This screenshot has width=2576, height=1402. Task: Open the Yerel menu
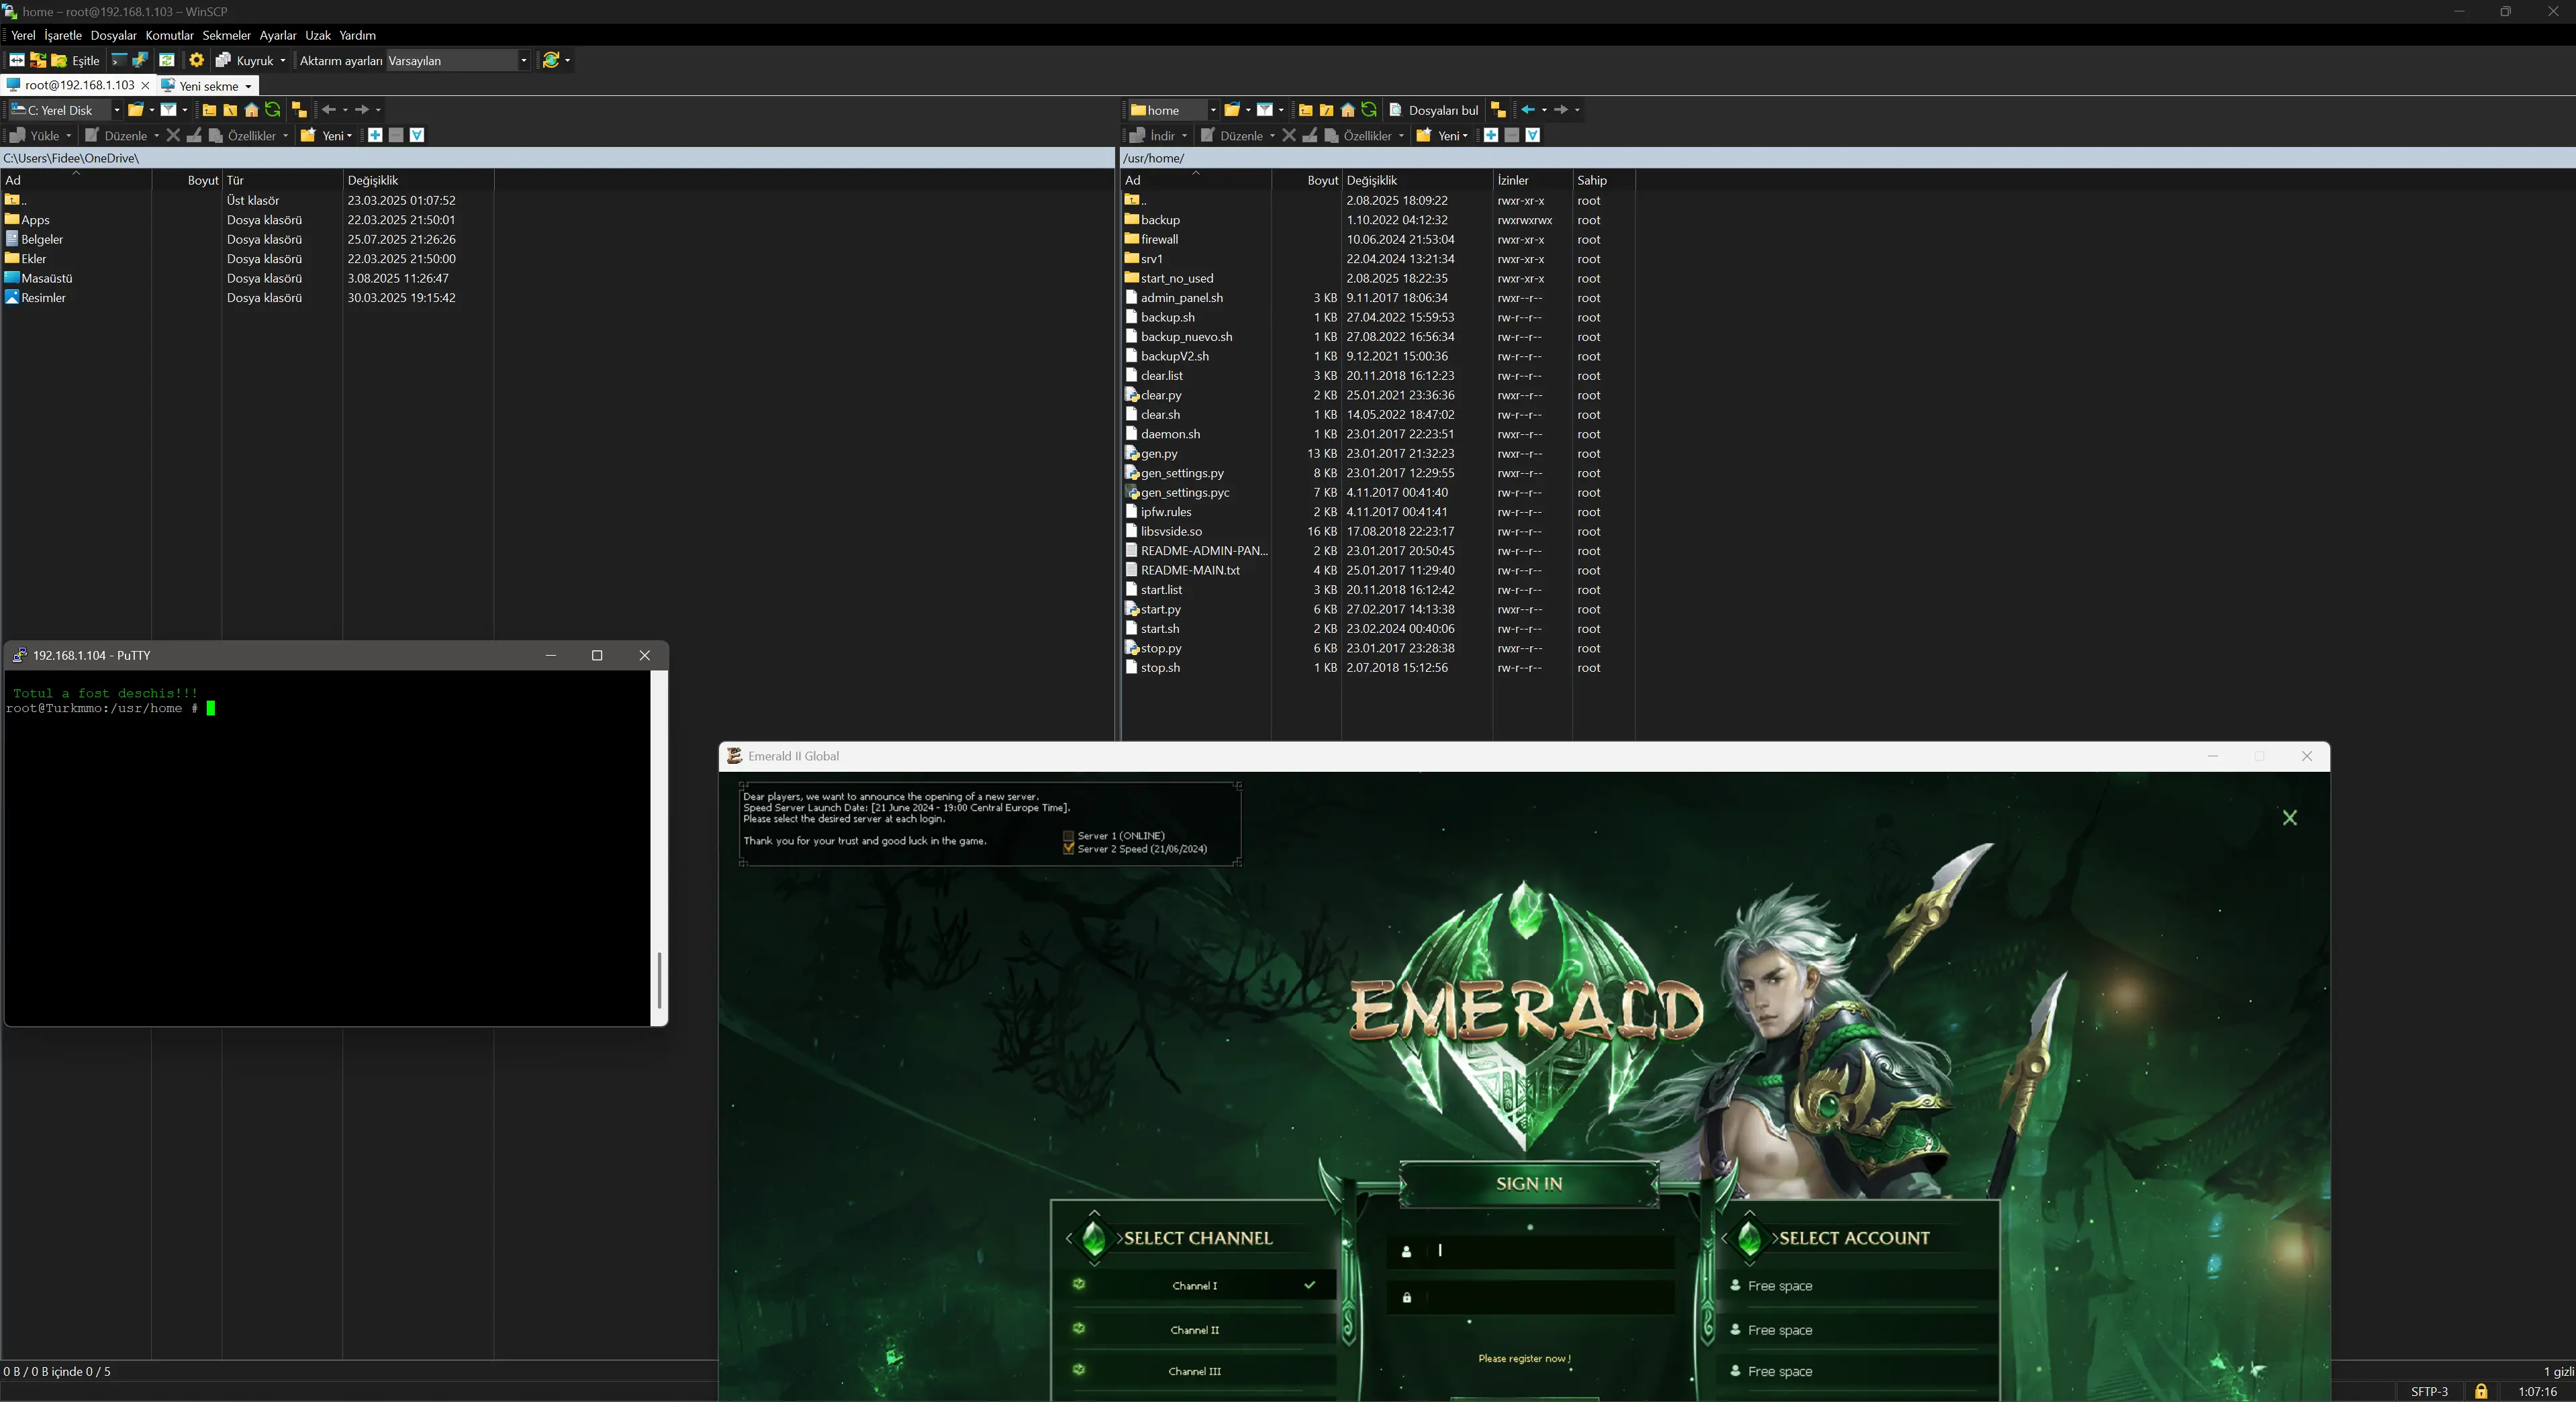tap(23, 35)
